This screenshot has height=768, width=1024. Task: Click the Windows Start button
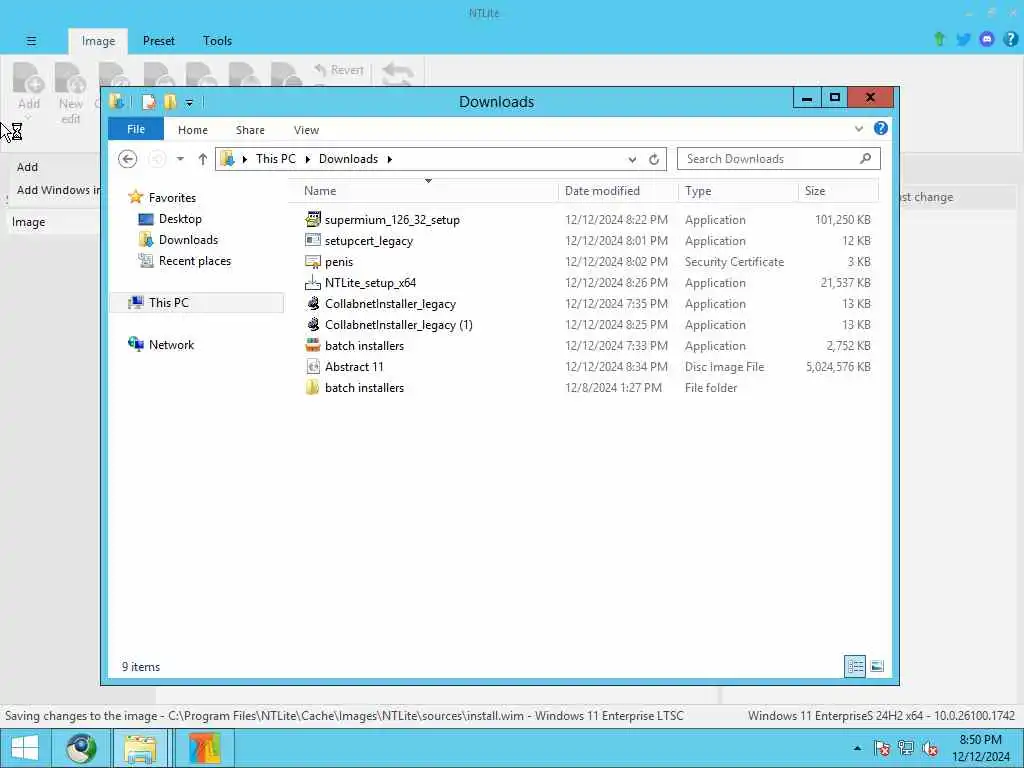(x=24, y=748)
